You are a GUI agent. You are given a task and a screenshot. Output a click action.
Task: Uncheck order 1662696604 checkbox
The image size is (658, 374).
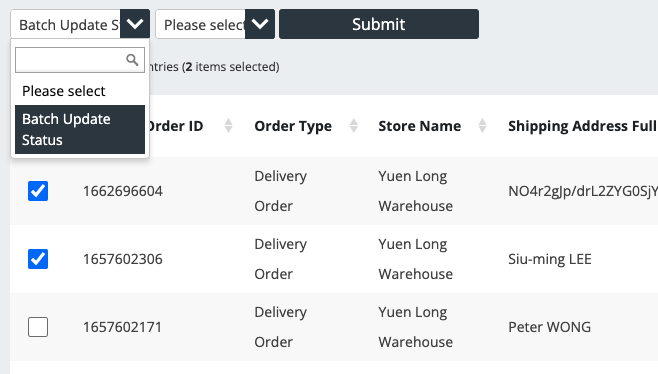click(x=38, y=191)
